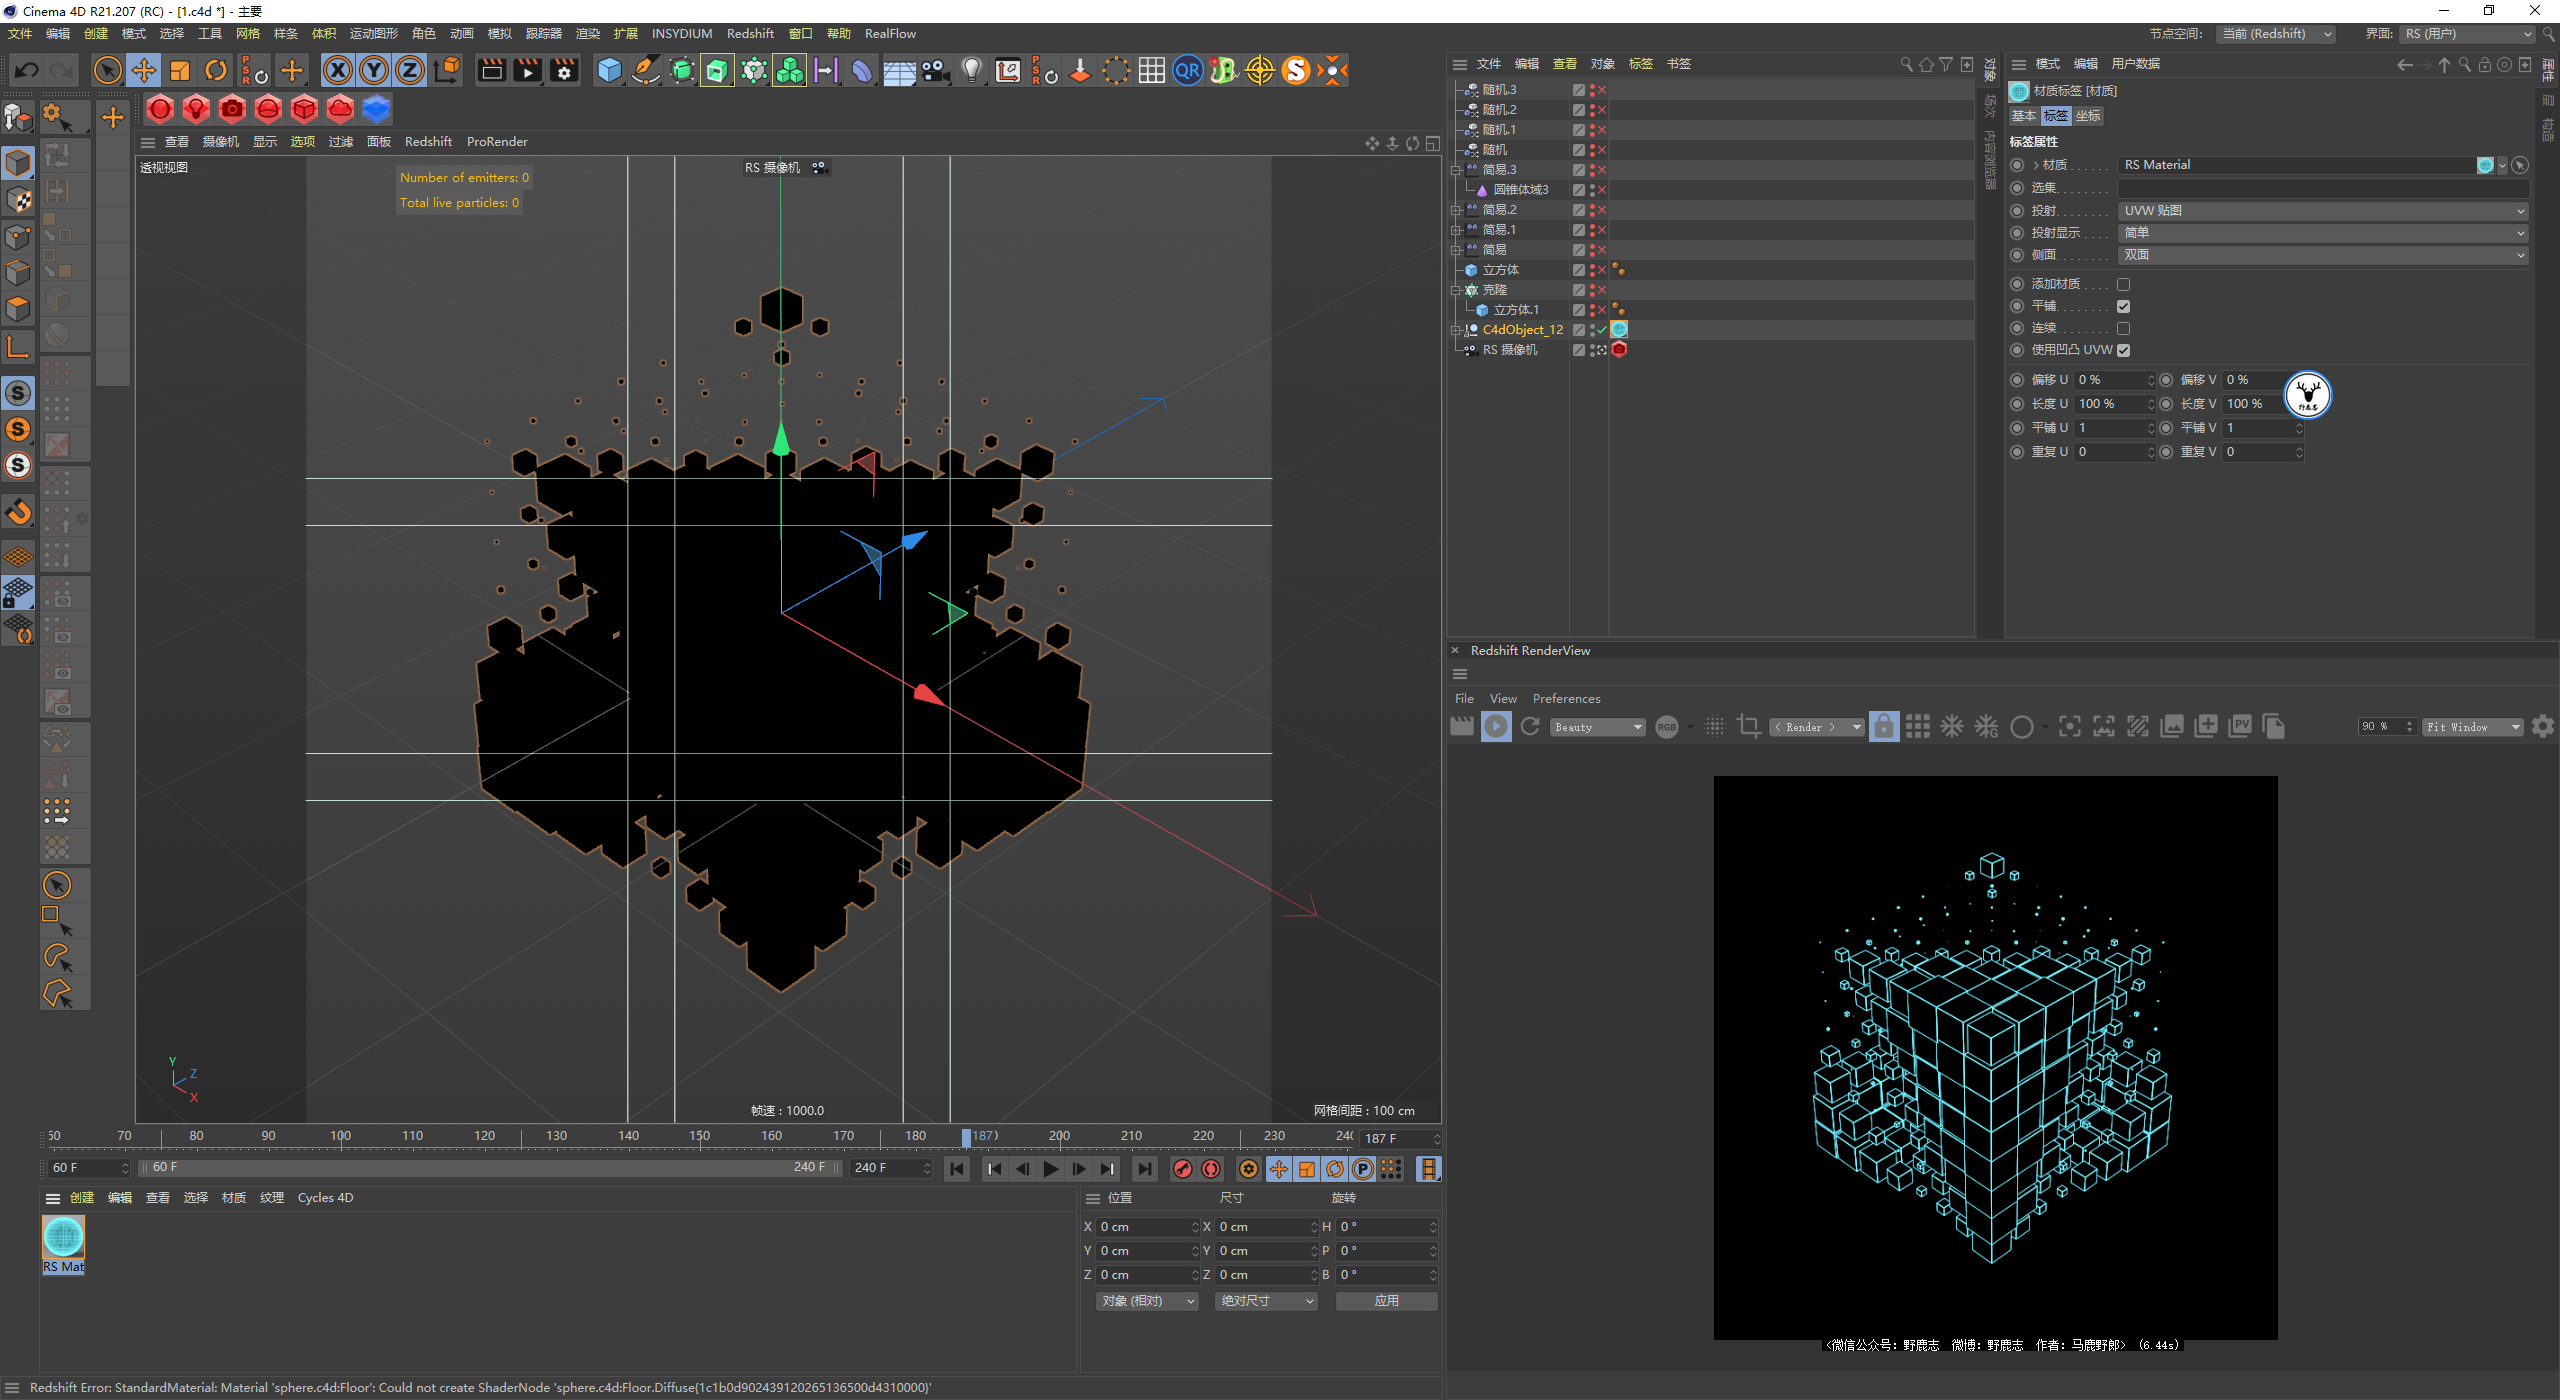
Task: Enable the 添加材质 checkbox
Action: click(x=2123, y=284)
